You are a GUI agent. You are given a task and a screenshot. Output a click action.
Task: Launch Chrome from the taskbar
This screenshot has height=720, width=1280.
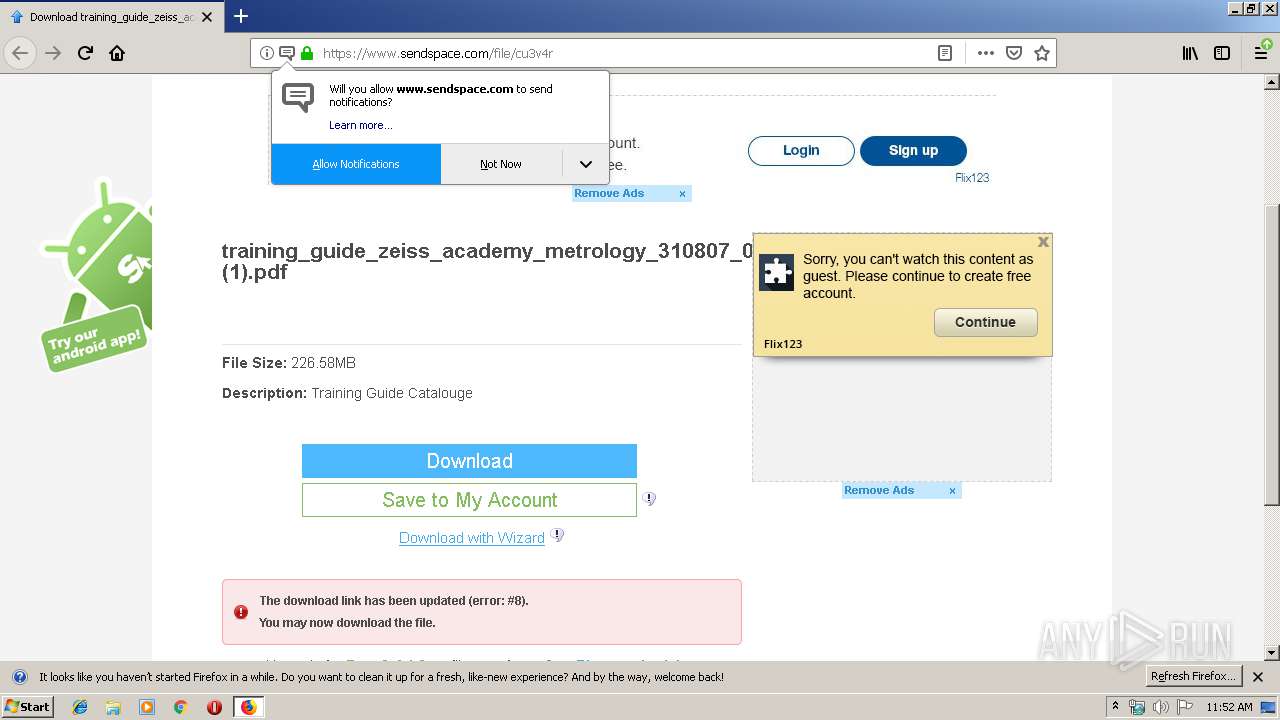(181, 707)
